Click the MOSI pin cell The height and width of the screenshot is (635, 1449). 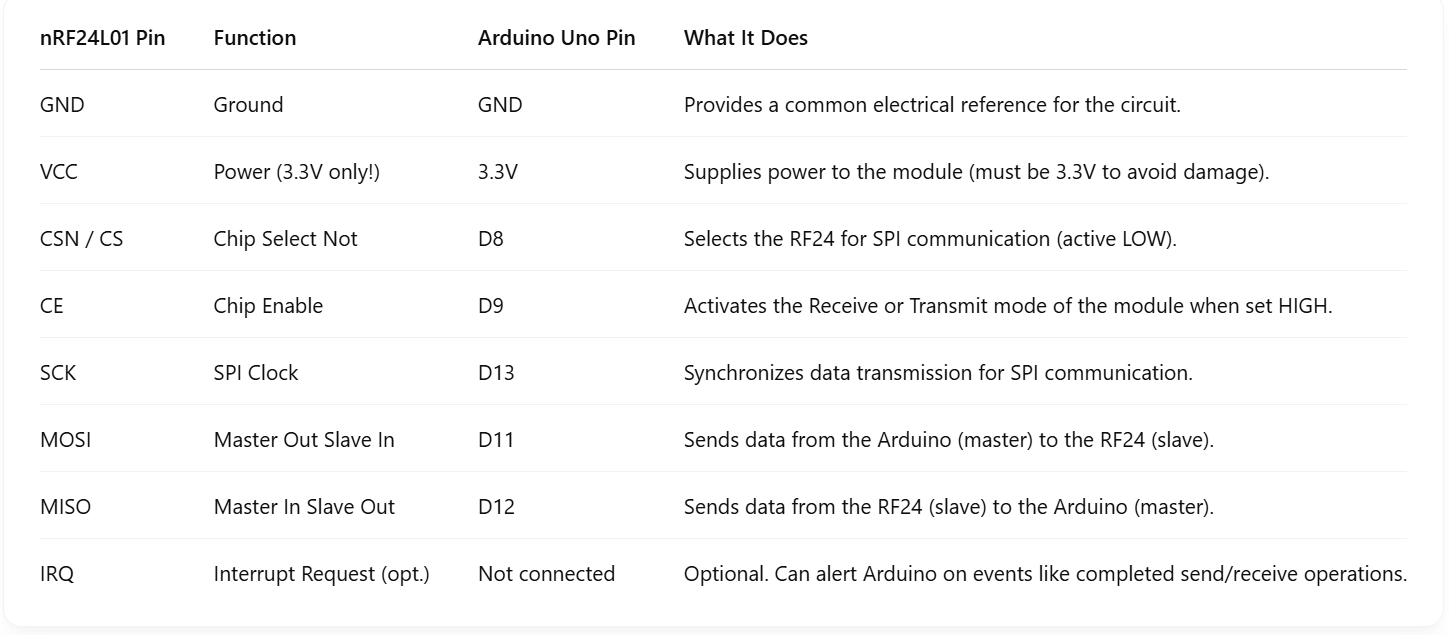click(66, 440)
